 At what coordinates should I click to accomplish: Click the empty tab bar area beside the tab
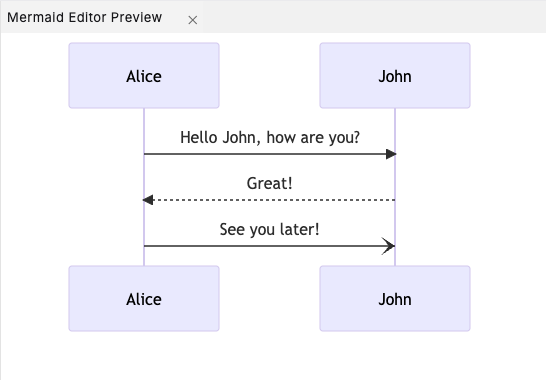tap(374, 17)
